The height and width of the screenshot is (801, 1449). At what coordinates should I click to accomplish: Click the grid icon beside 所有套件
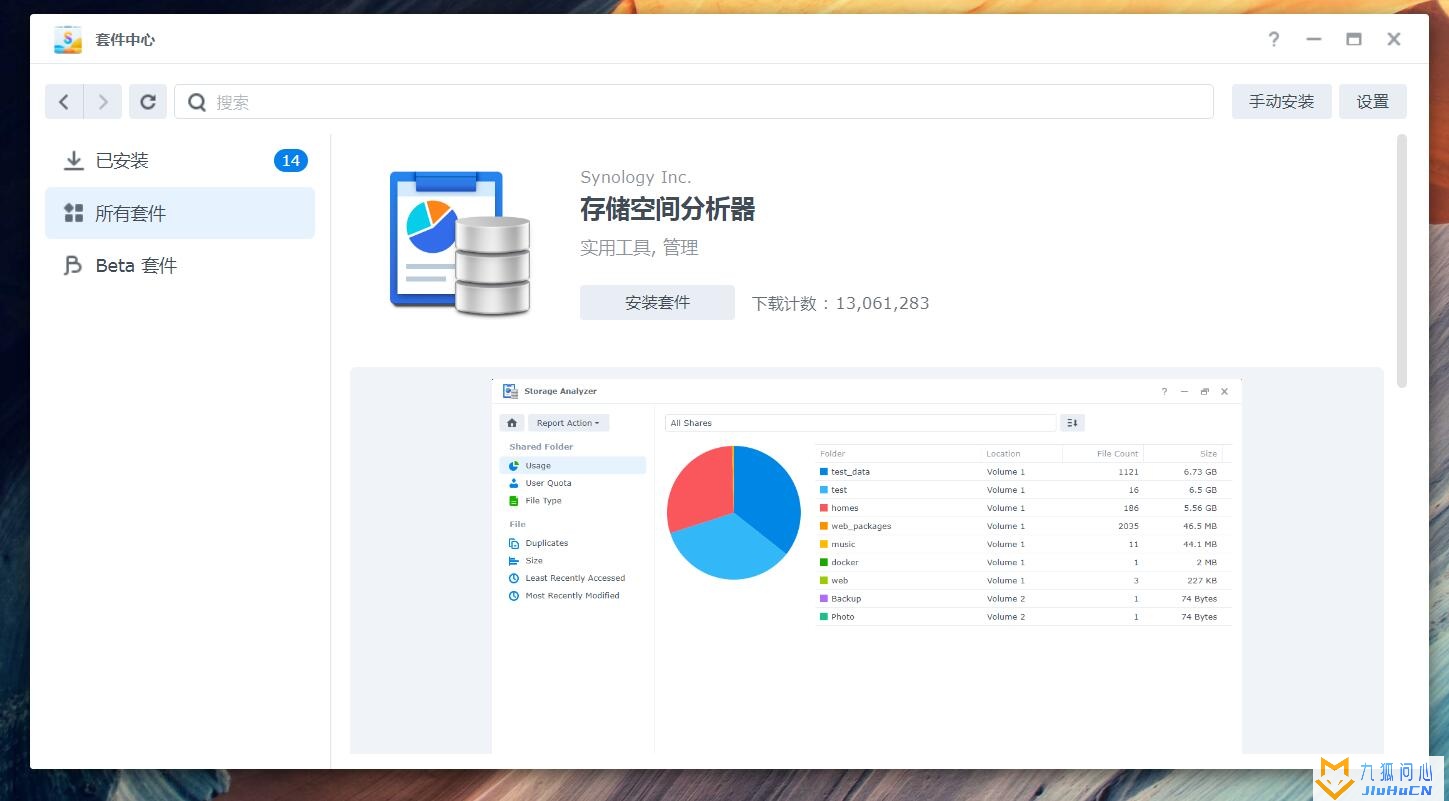pos(73,212)
